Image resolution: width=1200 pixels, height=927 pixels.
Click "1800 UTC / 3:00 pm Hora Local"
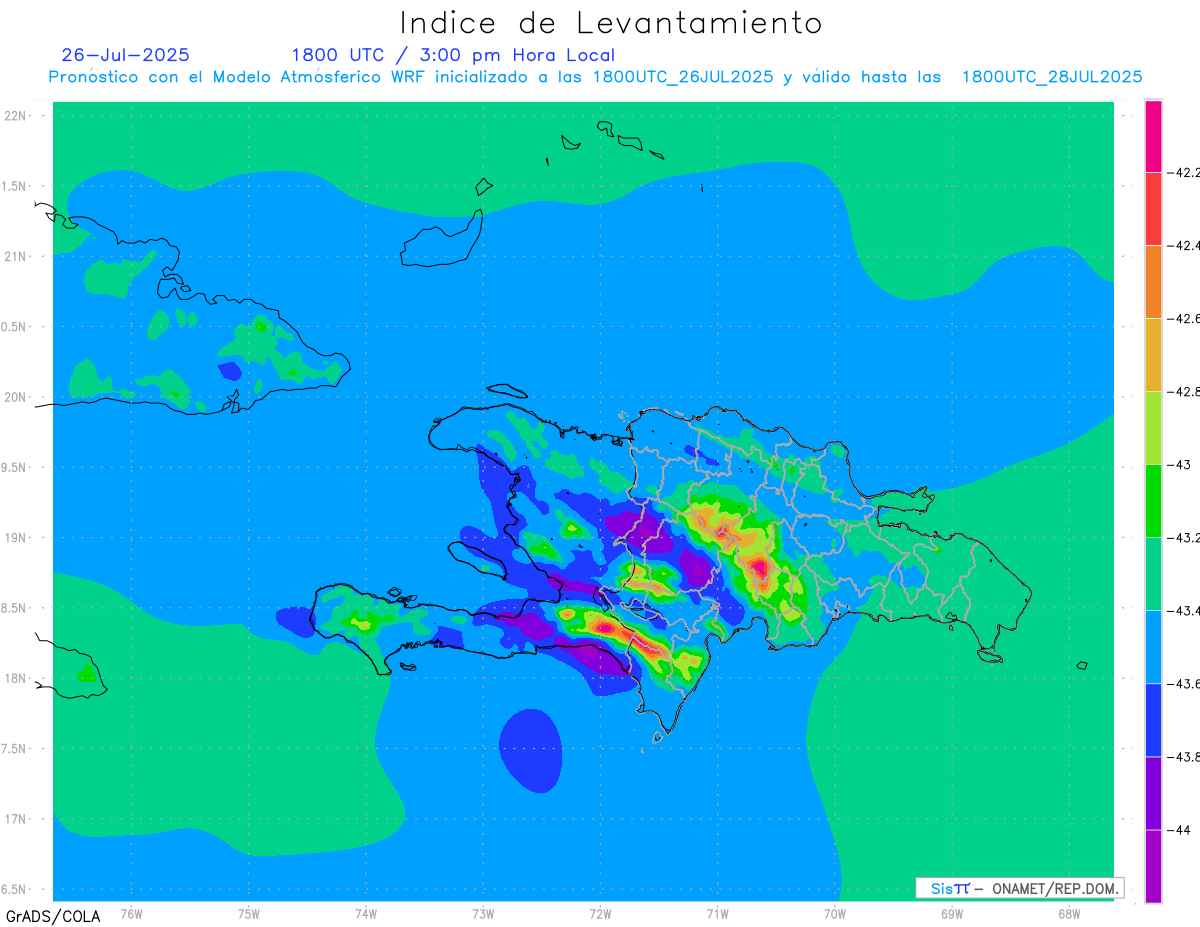453,55
